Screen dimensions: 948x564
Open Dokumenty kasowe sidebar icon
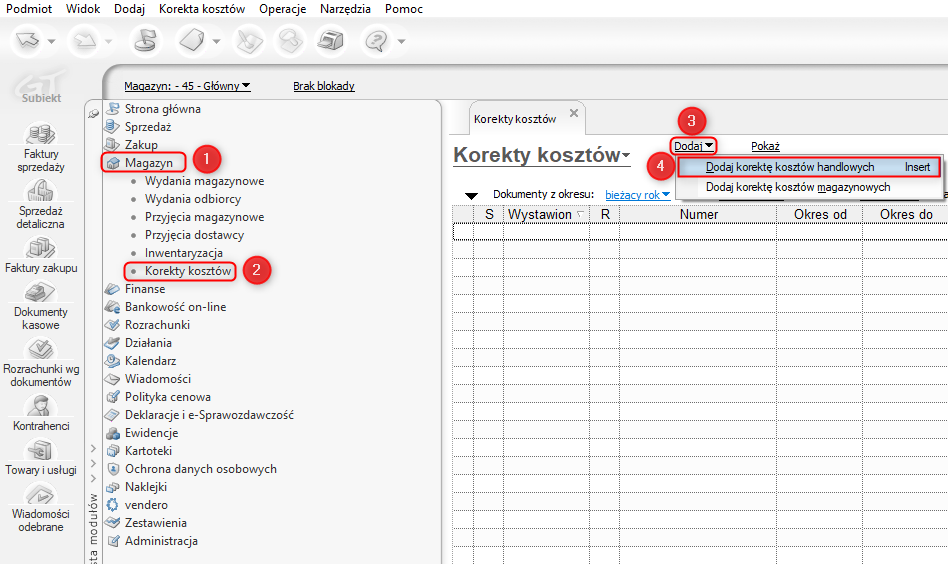pos(41,306)
